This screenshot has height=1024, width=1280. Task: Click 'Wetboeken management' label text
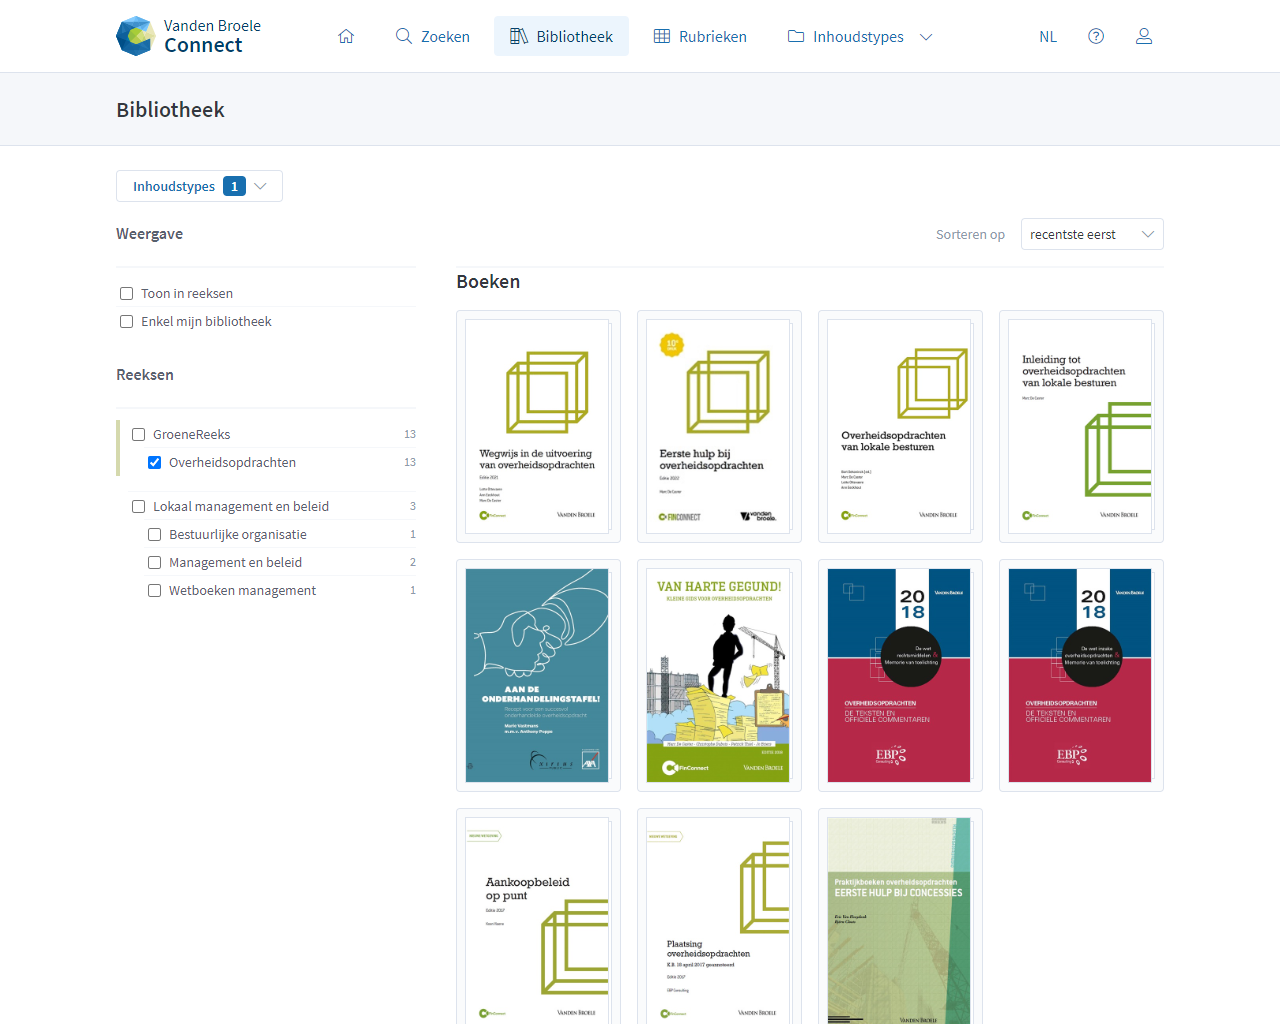point(242,590)
